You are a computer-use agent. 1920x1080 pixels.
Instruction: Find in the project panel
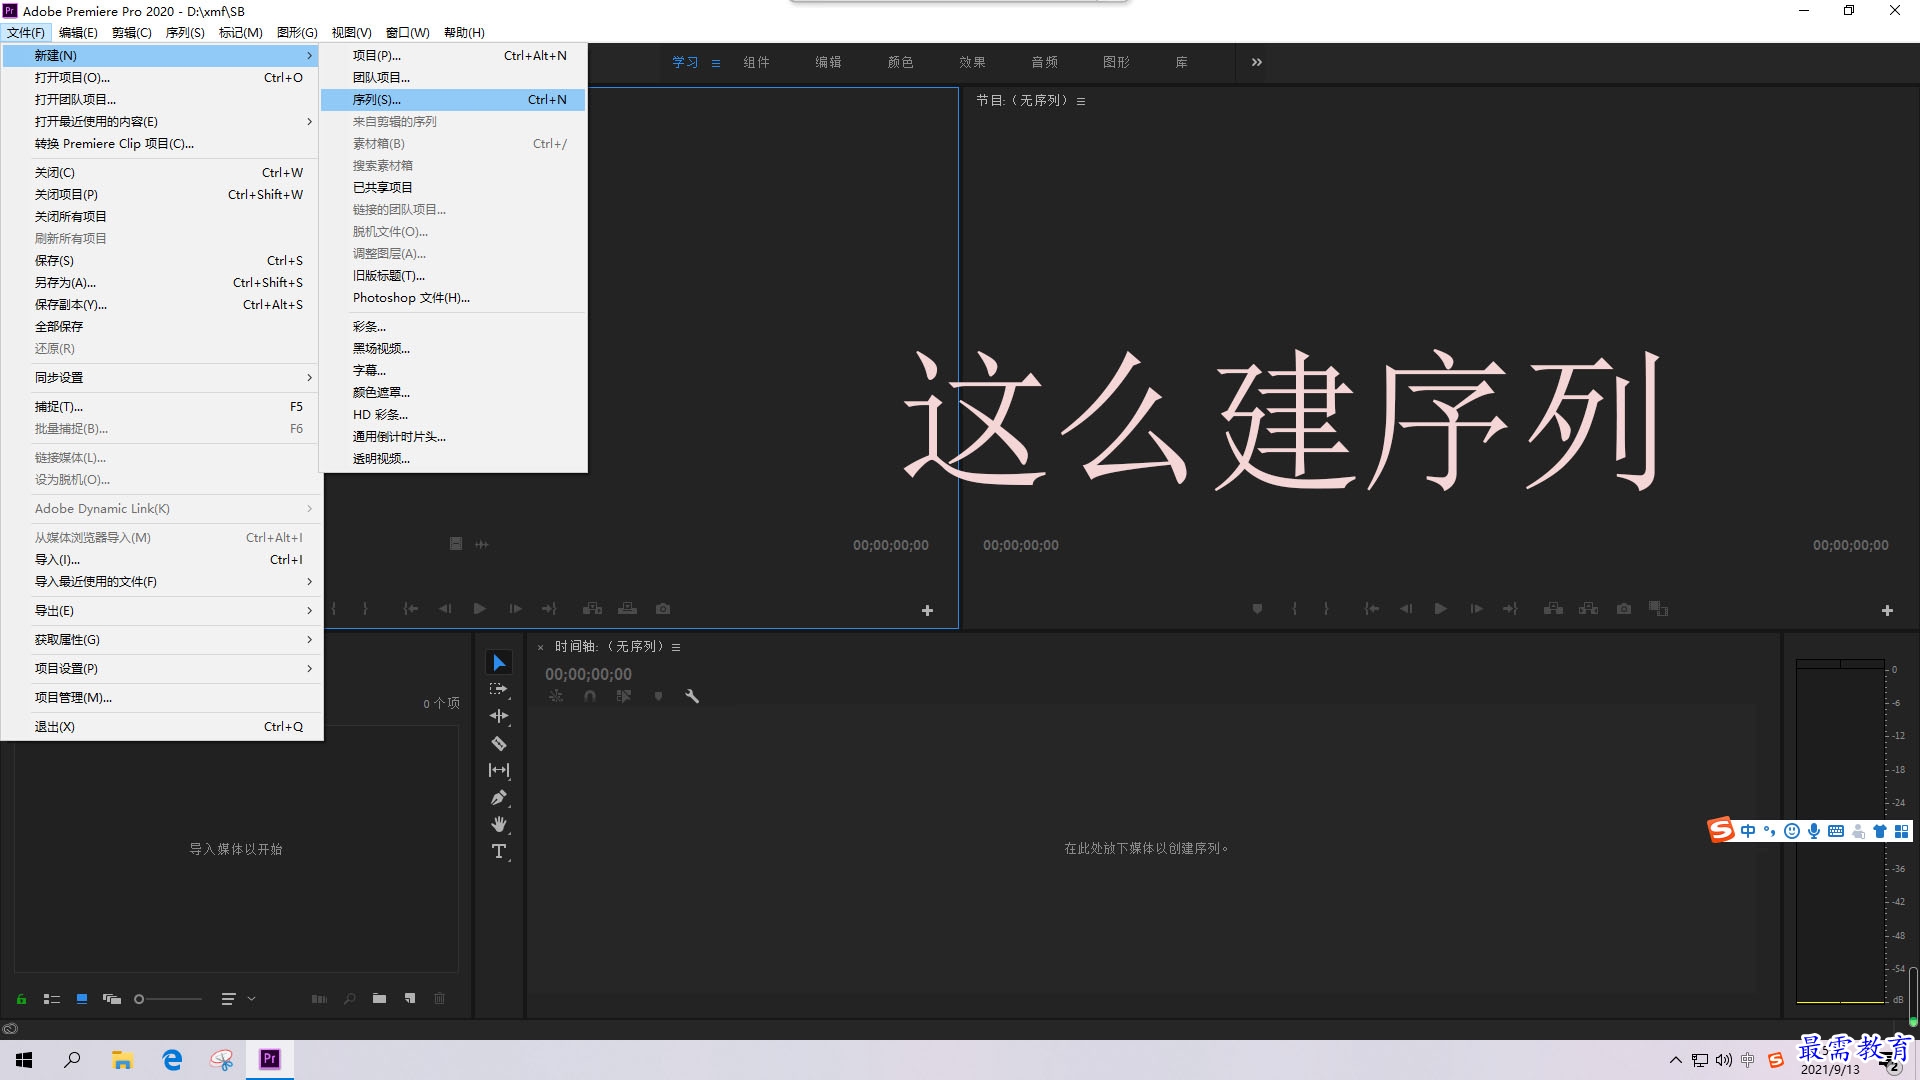[350, 999]
